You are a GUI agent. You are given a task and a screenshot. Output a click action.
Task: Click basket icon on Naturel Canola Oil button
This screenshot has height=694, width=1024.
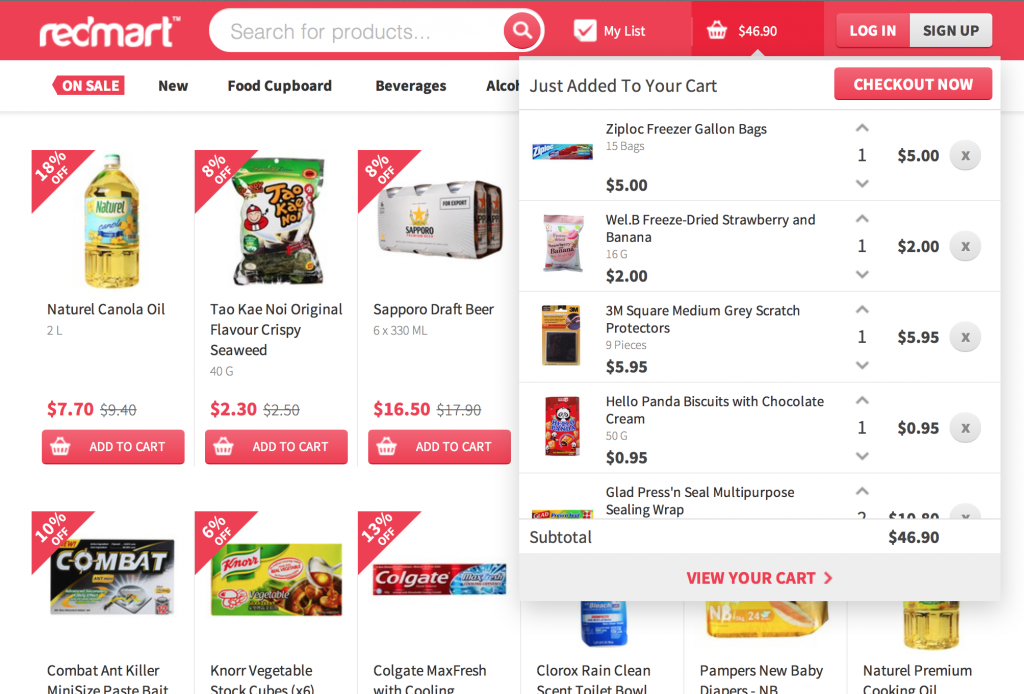pyautogui.click(x=60, y=447)
